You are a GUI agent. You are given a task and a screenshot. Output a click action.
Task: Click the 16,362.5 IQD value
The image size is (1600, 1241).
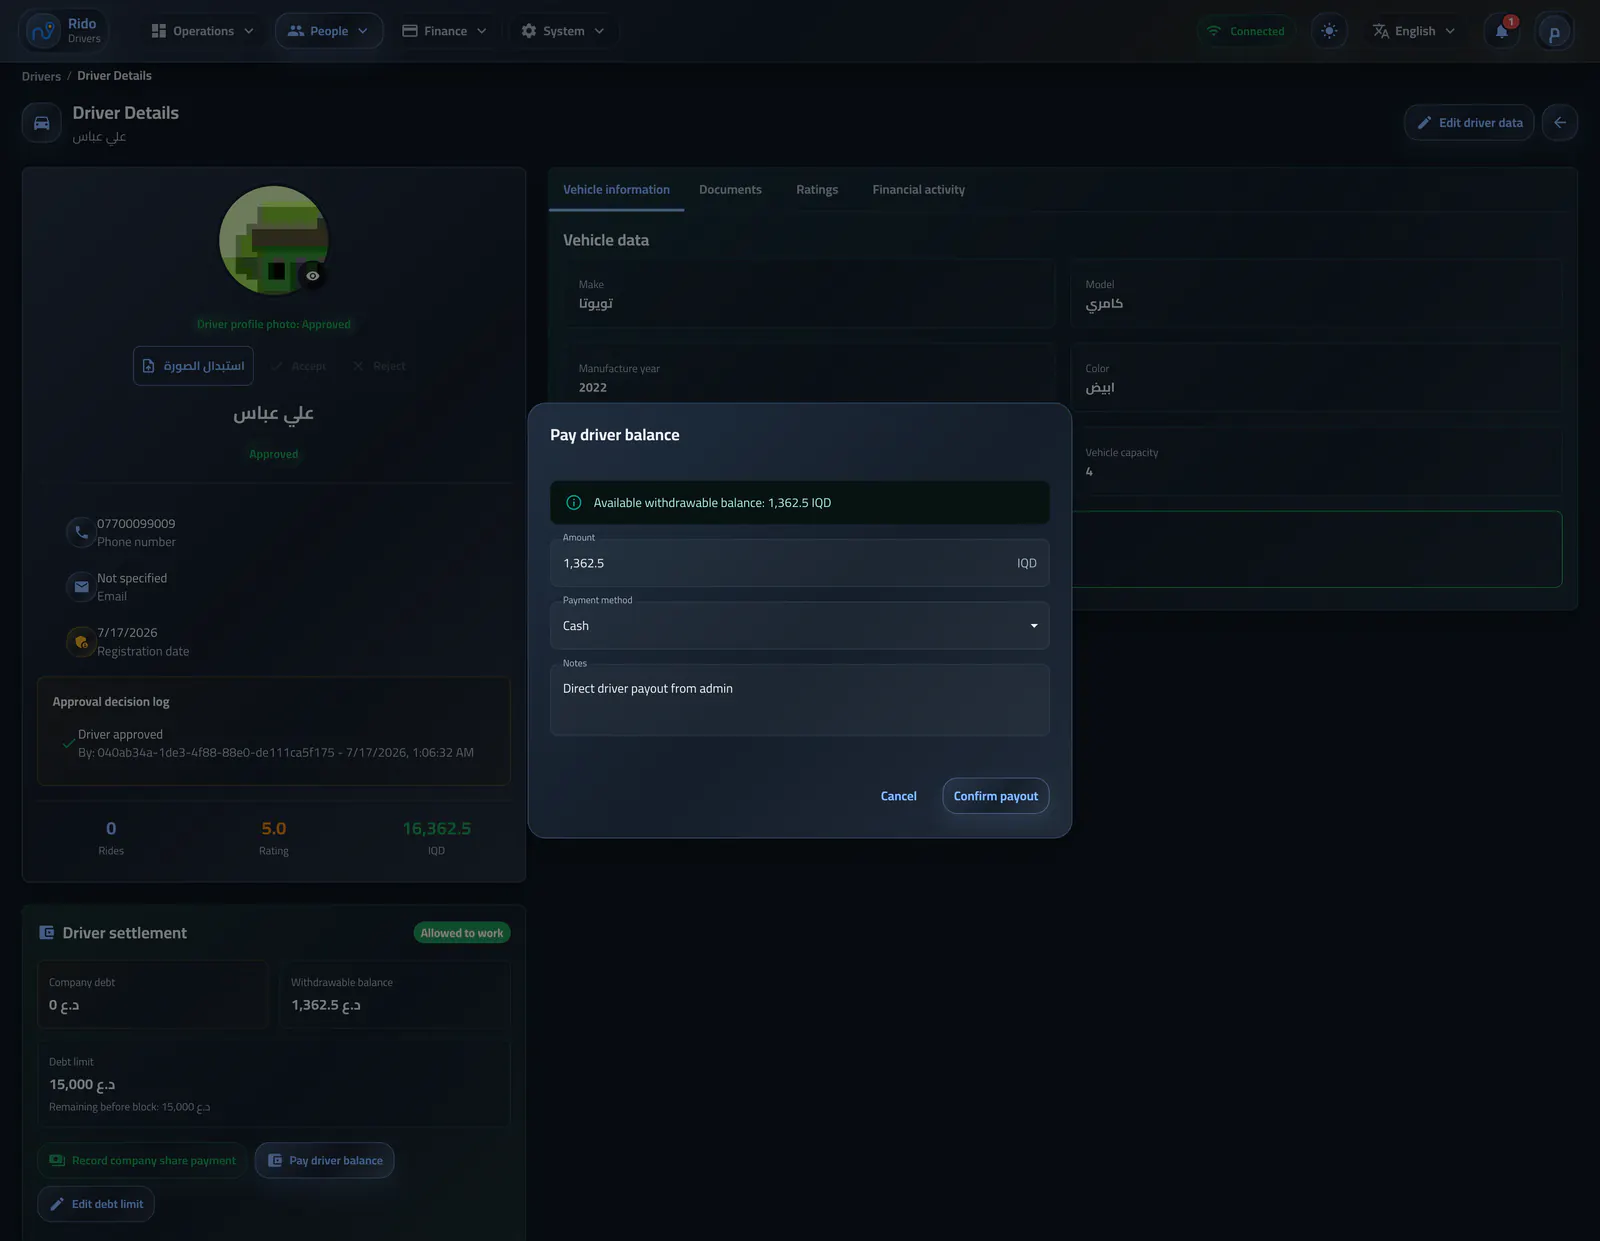pyautogui.click(x=436, y=829)
